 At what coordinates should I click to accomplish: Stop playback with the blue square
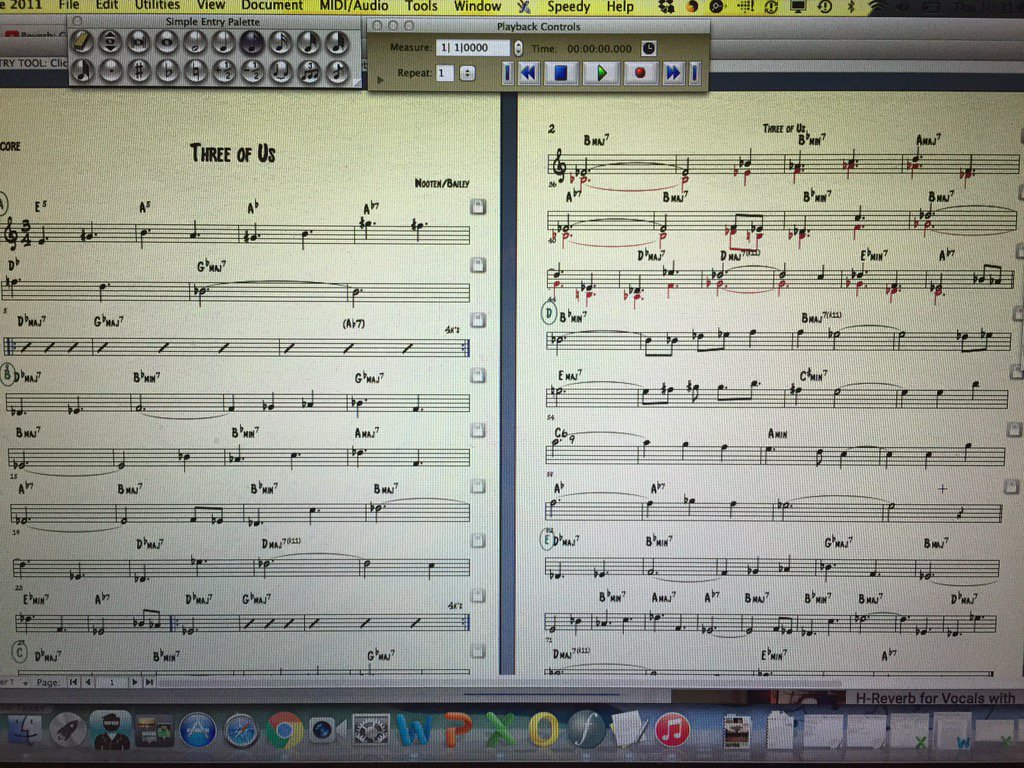pyautogui.click(x=560, y=72)
